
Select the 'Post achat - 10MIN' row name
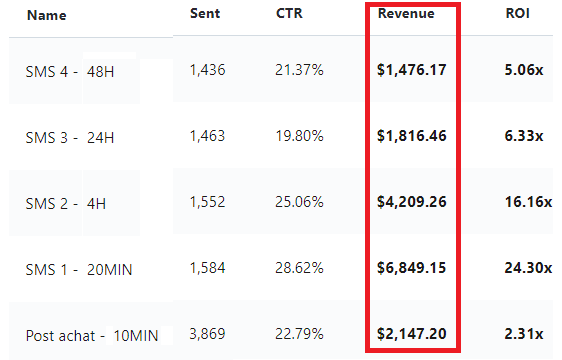tap(92, 336)
